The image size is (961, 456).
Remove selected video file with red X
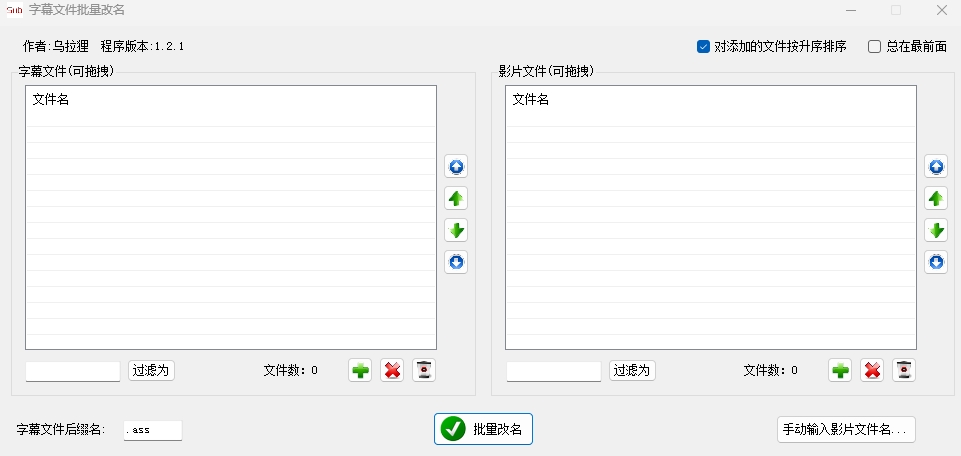click(872, 370)
